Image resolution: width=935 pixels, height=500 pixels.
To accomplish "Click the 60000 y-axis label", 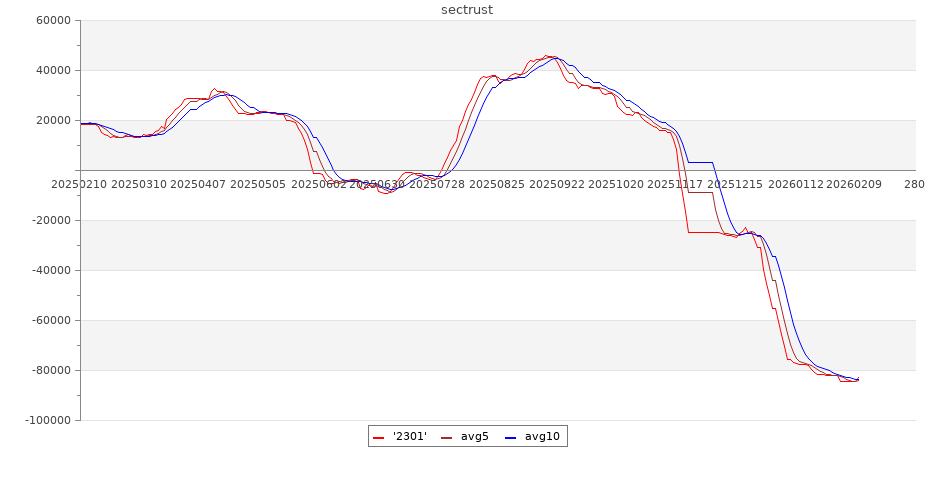I will pos(52,21).
